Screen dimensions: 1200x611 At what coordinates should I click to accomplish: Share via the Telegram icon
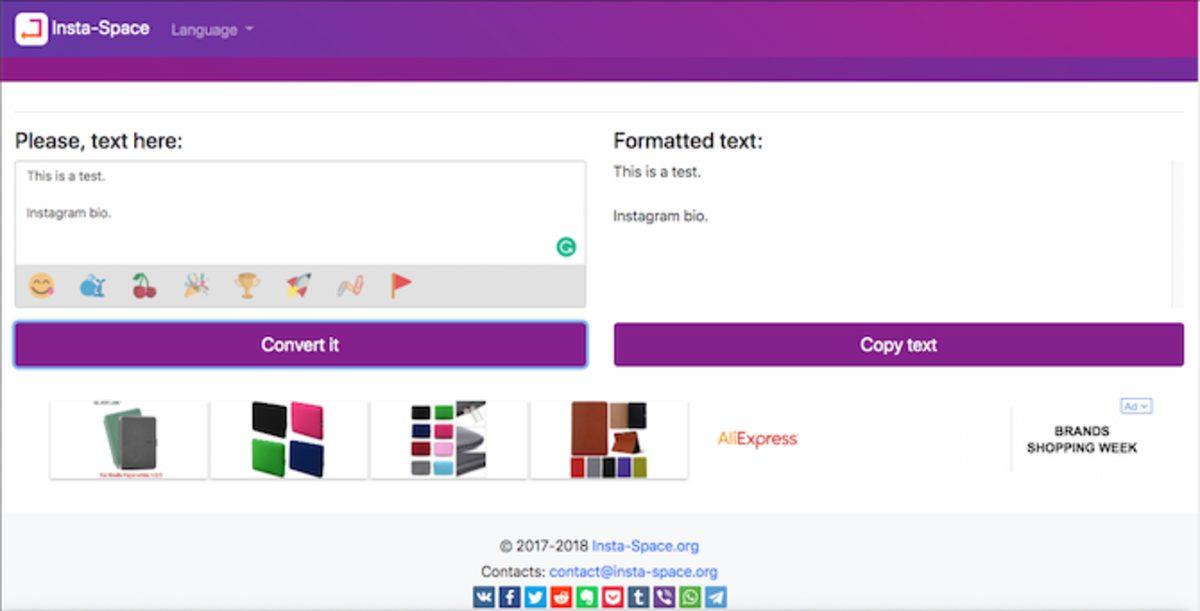(716, 598)
